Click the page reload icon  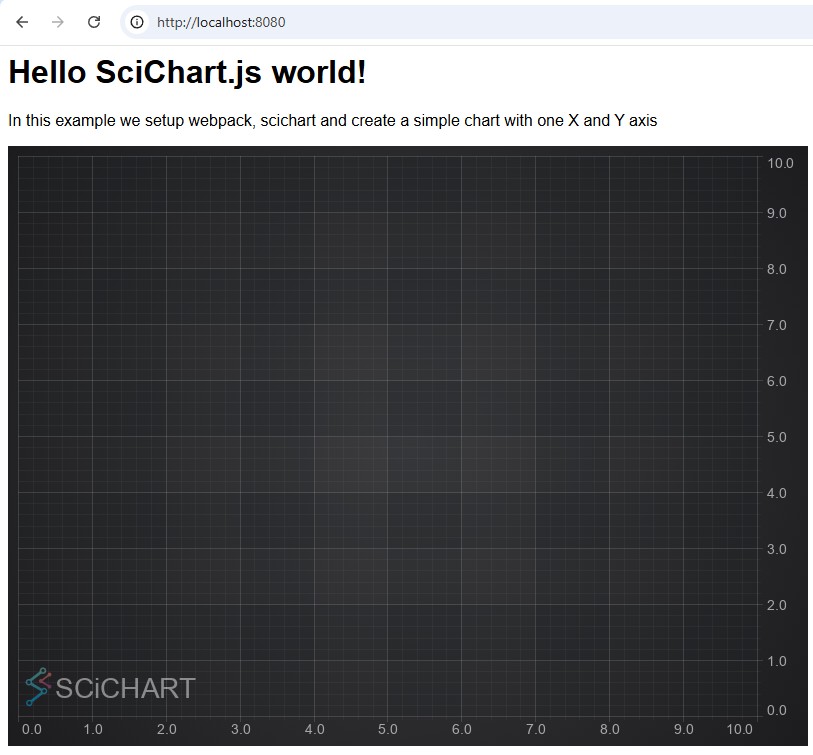93,21
